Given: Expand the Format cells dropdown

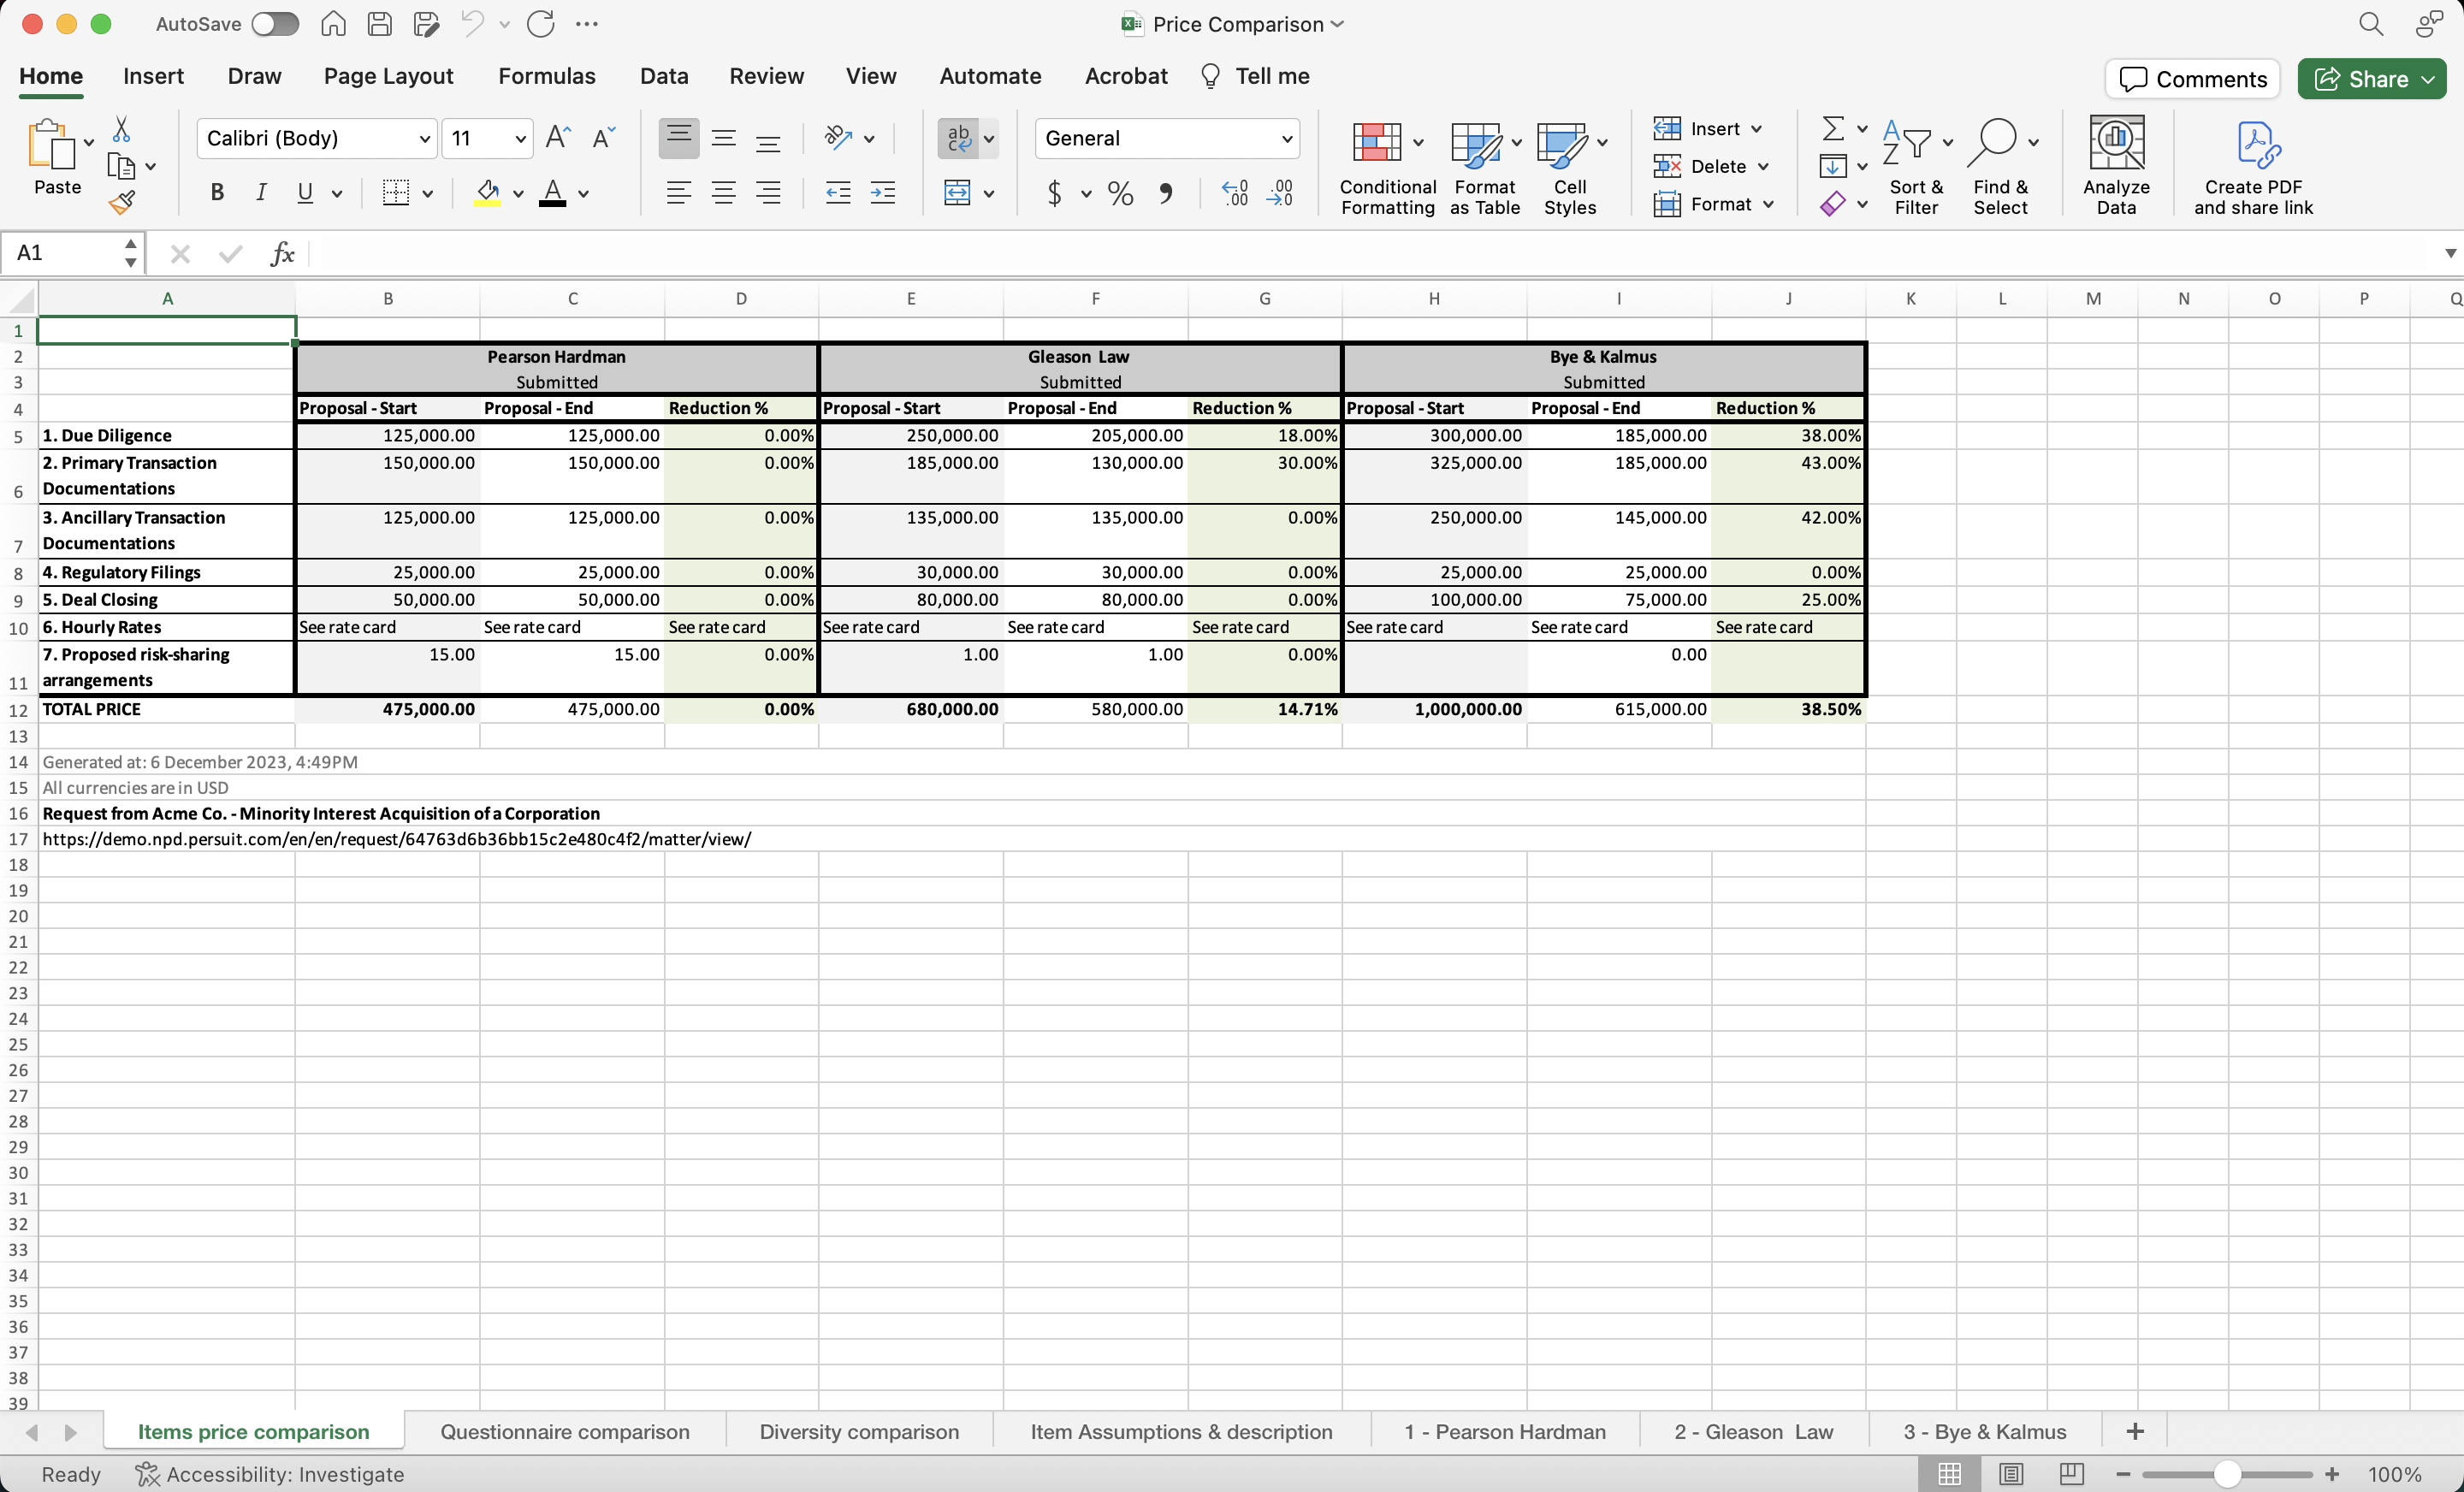Looking at the screenshot, I should [x=1769, y=204].
